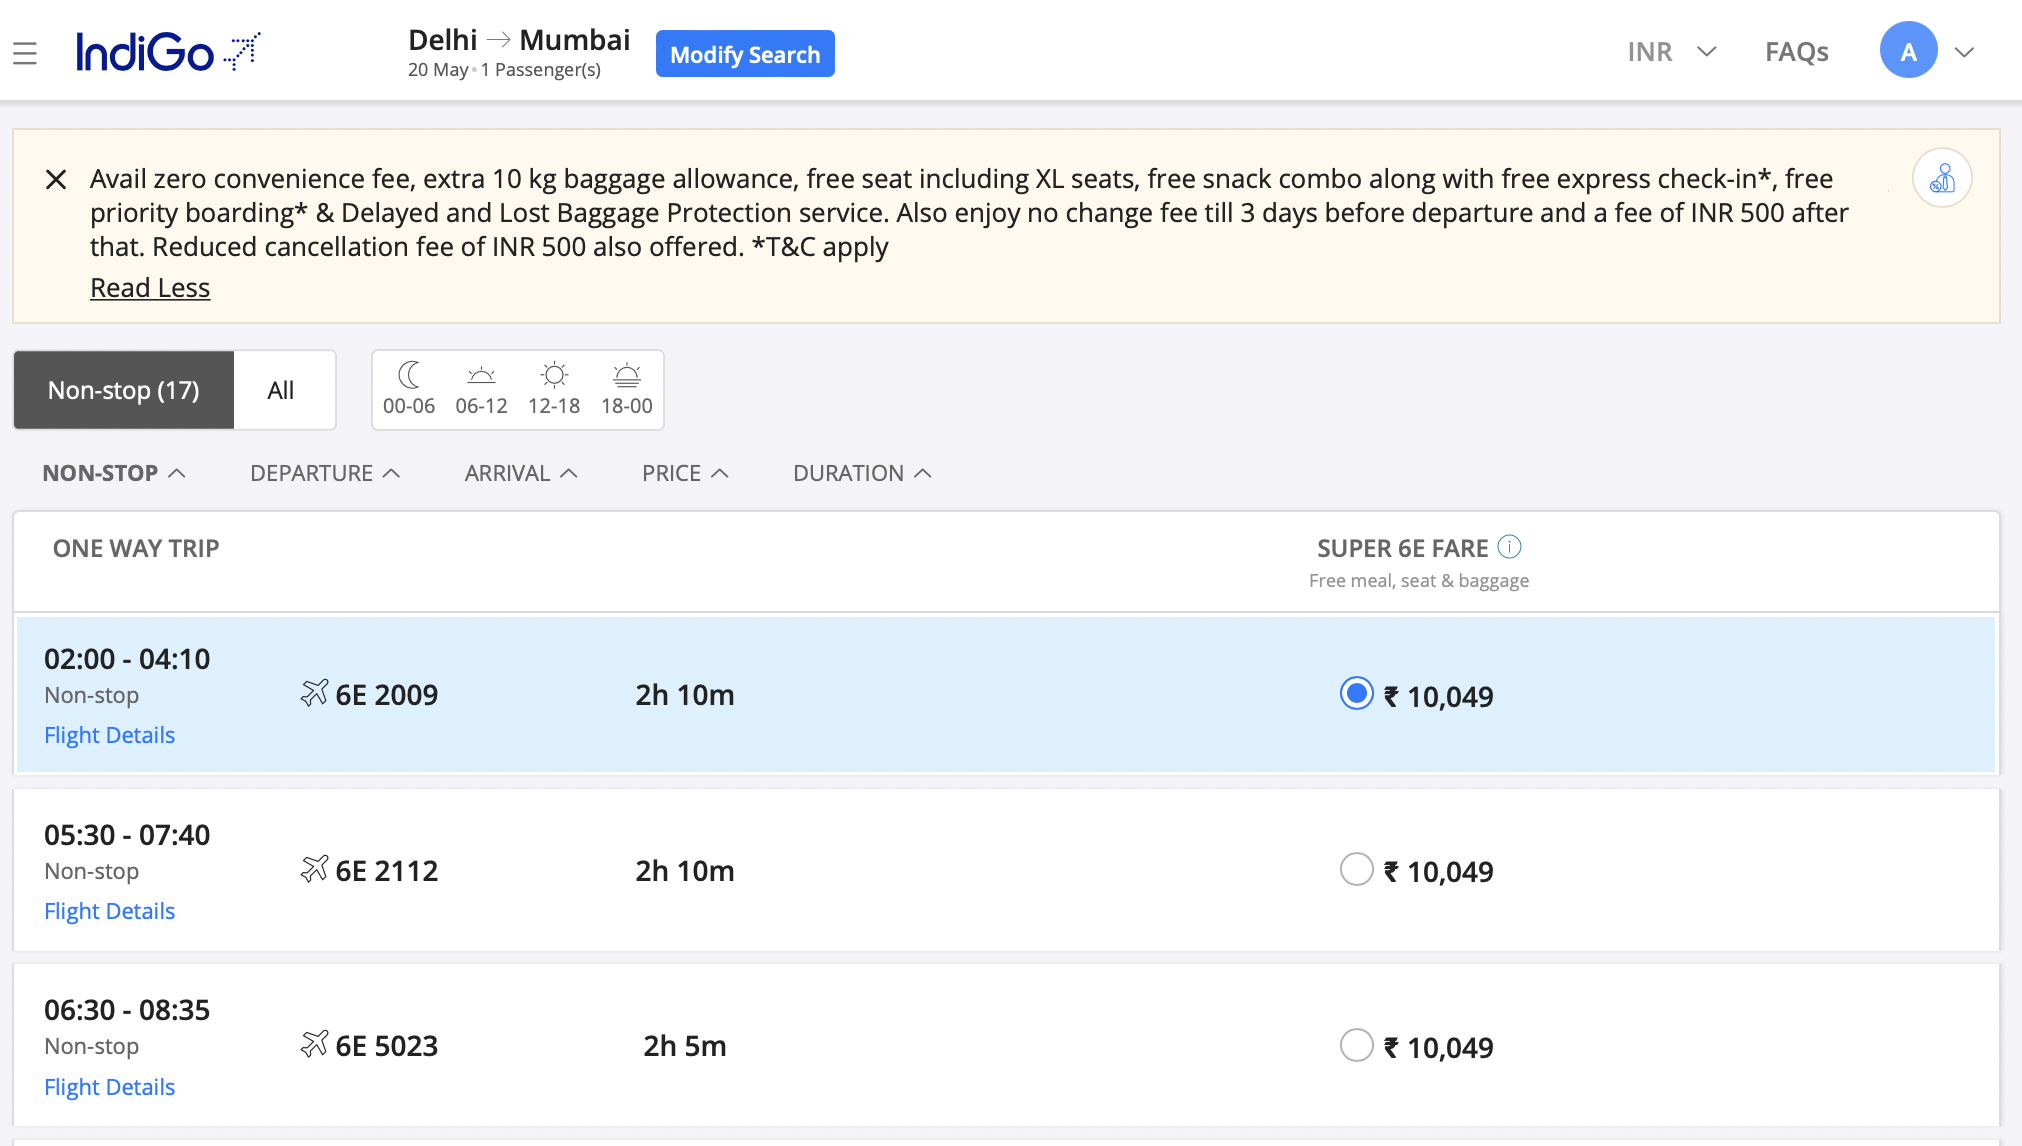
Task: Click the night time filter icon 00-06
Action: click(408, 389)
